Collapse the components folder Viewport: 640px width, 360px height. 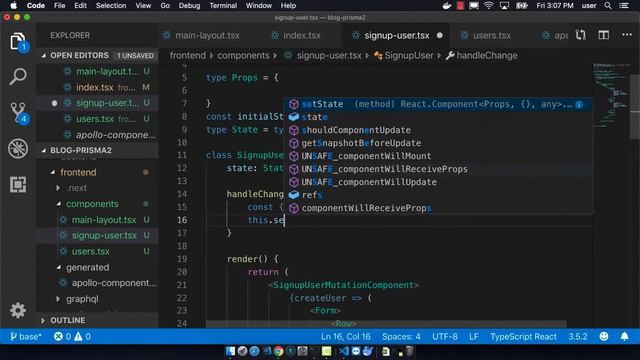tap(58, 204)
